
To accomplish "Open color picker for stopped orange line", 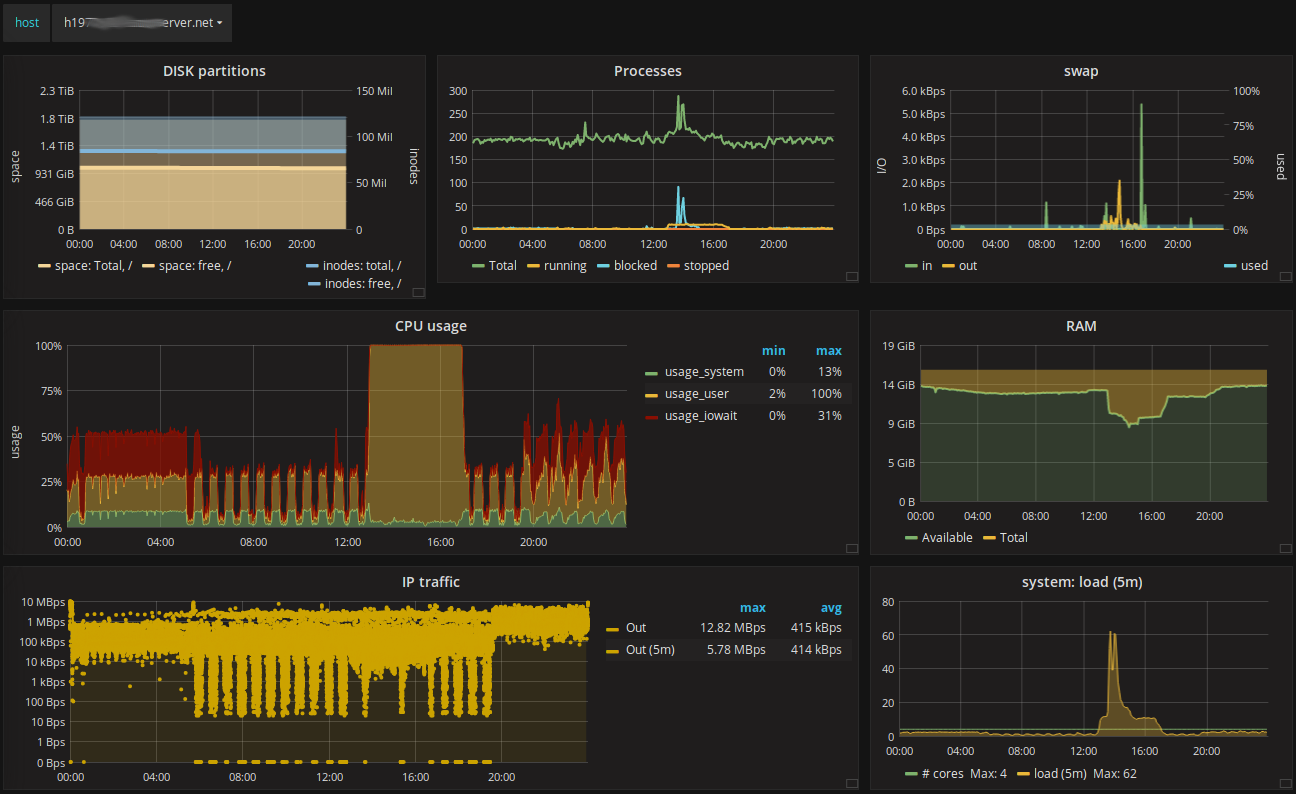I will [x=673, y=267].
